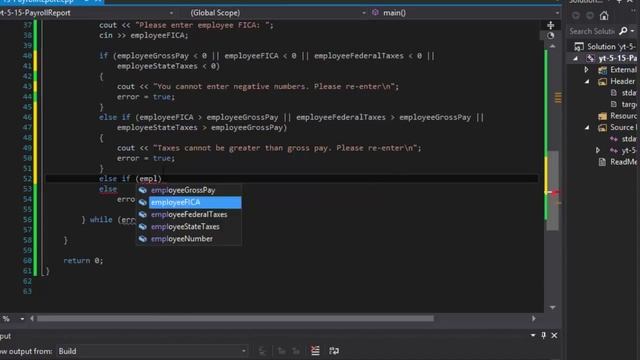Image resolution: width=640 pixels, height=360 pixels.
Task: Open the search options dropdown arrow
Action: coord(632,31)
